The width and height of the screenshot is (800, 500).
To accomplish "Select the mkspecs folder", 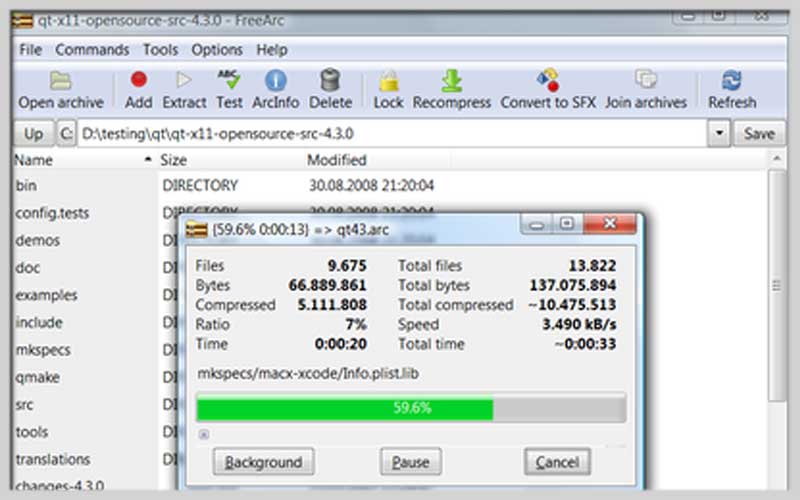I will pyautogui.click(x=43, y=350).
